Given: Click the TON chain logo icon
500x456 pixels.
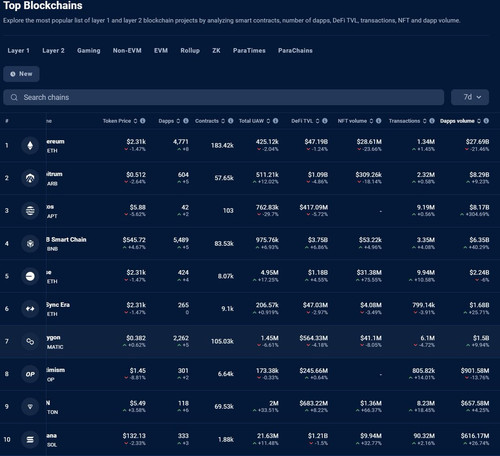Looking at the screenshot, I should point(30,407).
